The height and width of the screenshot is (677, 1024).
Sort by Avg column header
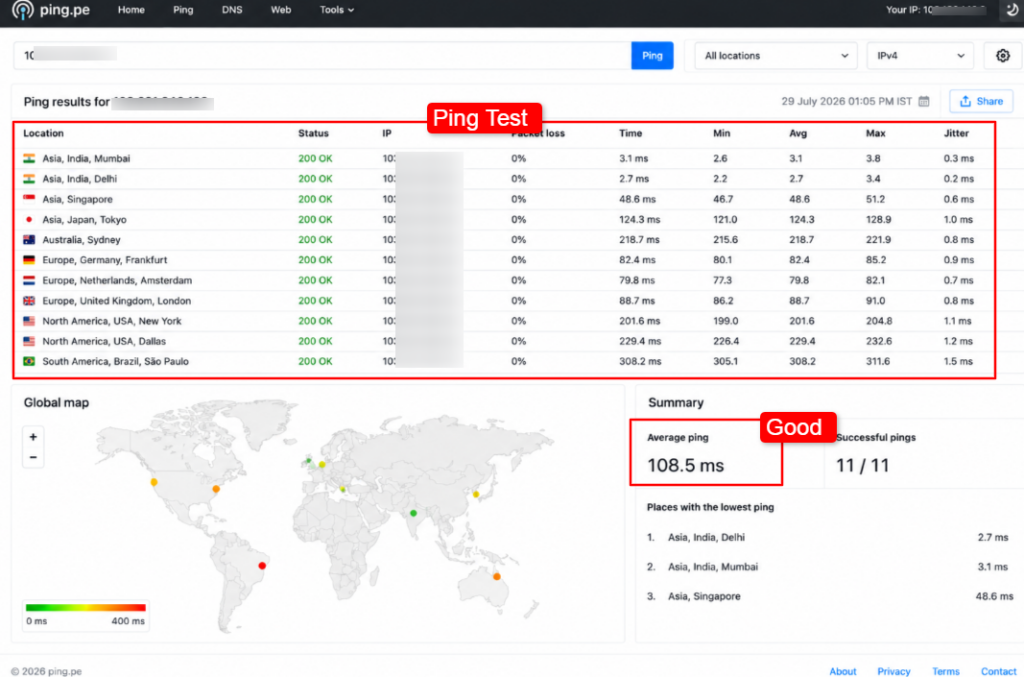pos(798,133)
